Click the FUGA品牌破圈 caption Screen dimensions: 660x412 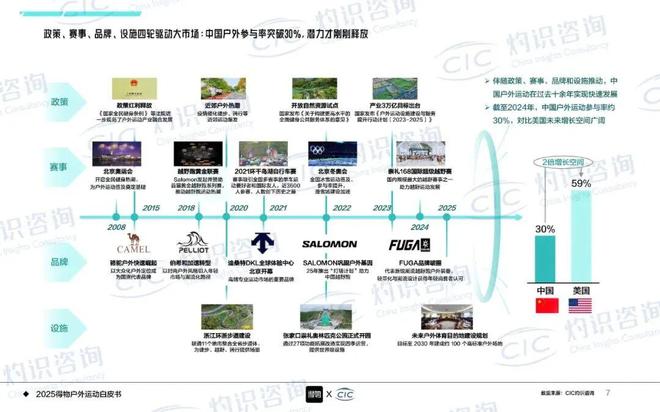click(420, 263)
